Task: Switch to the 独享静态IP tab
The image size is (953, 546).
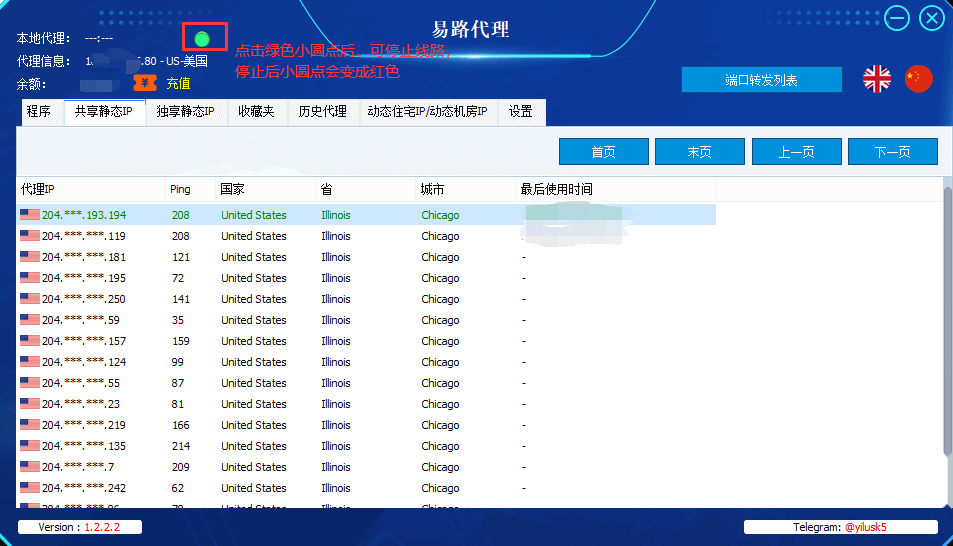Action: [x=186, y=112]
